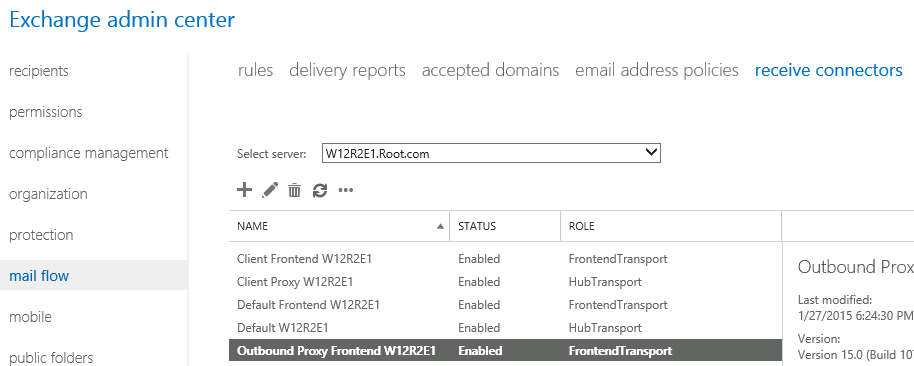
Task: Go to the accepted domains tab
Action: [x=490, y=71]
